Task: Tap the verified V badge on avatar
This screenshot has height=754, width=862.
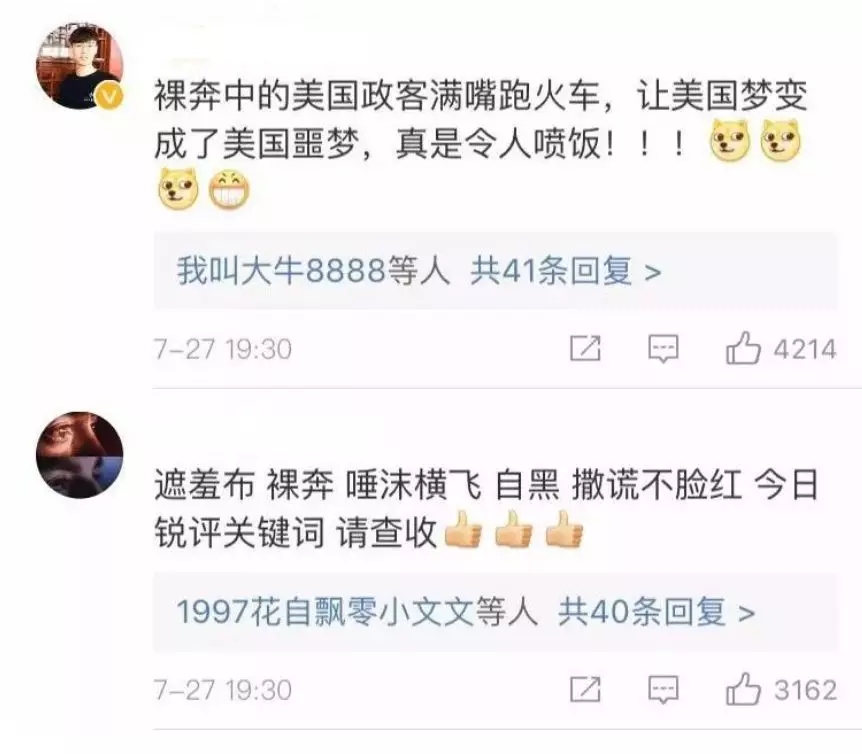Action: (109, 96)
